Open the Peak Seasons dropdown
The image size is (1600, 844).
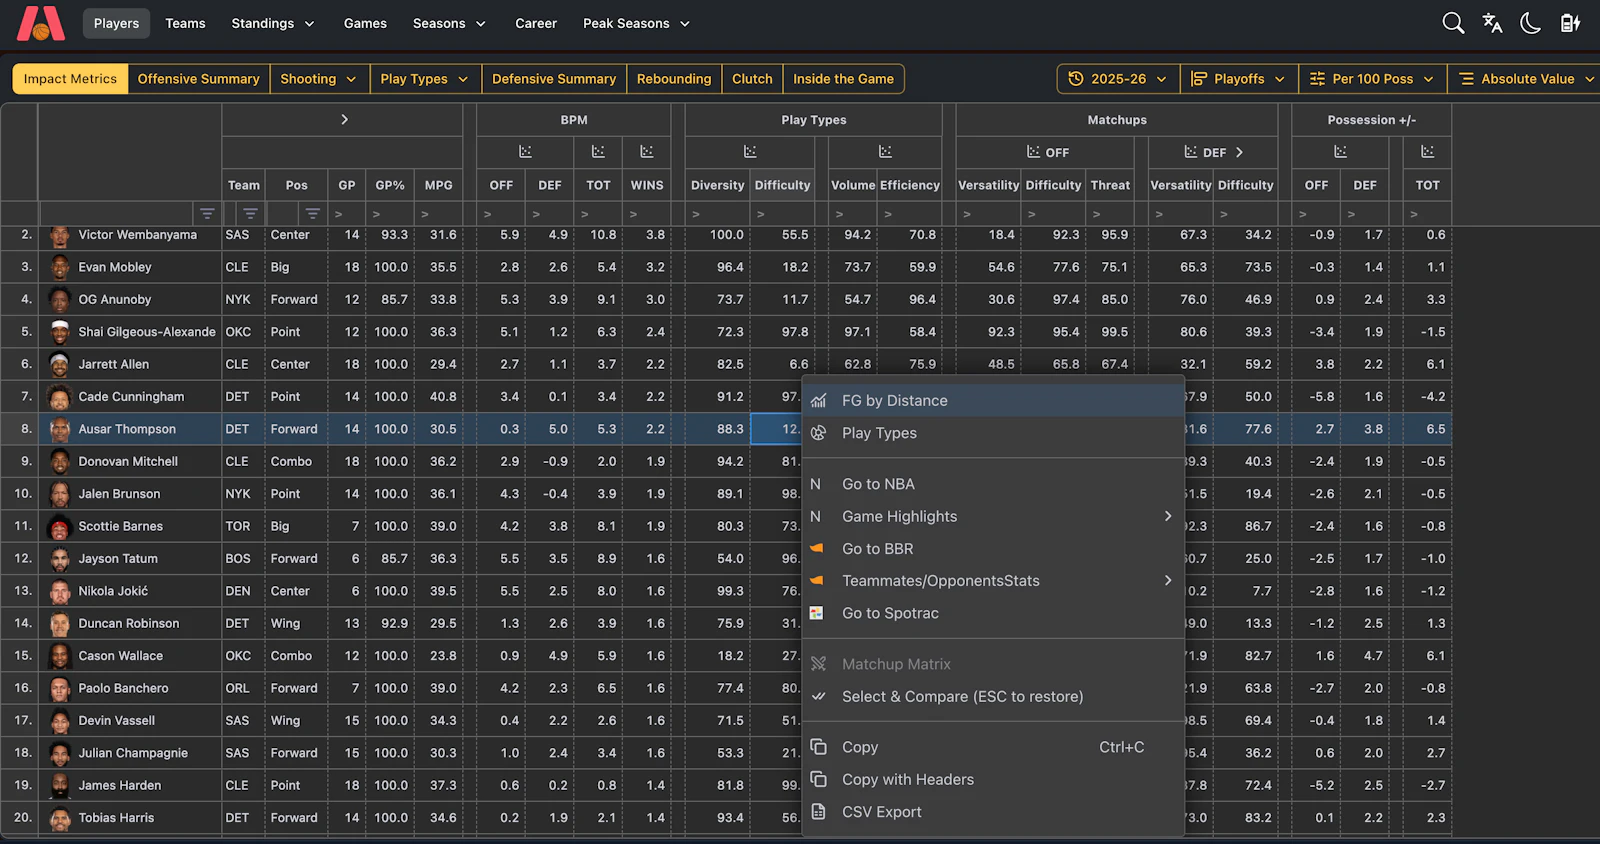[x=636, y=23]
